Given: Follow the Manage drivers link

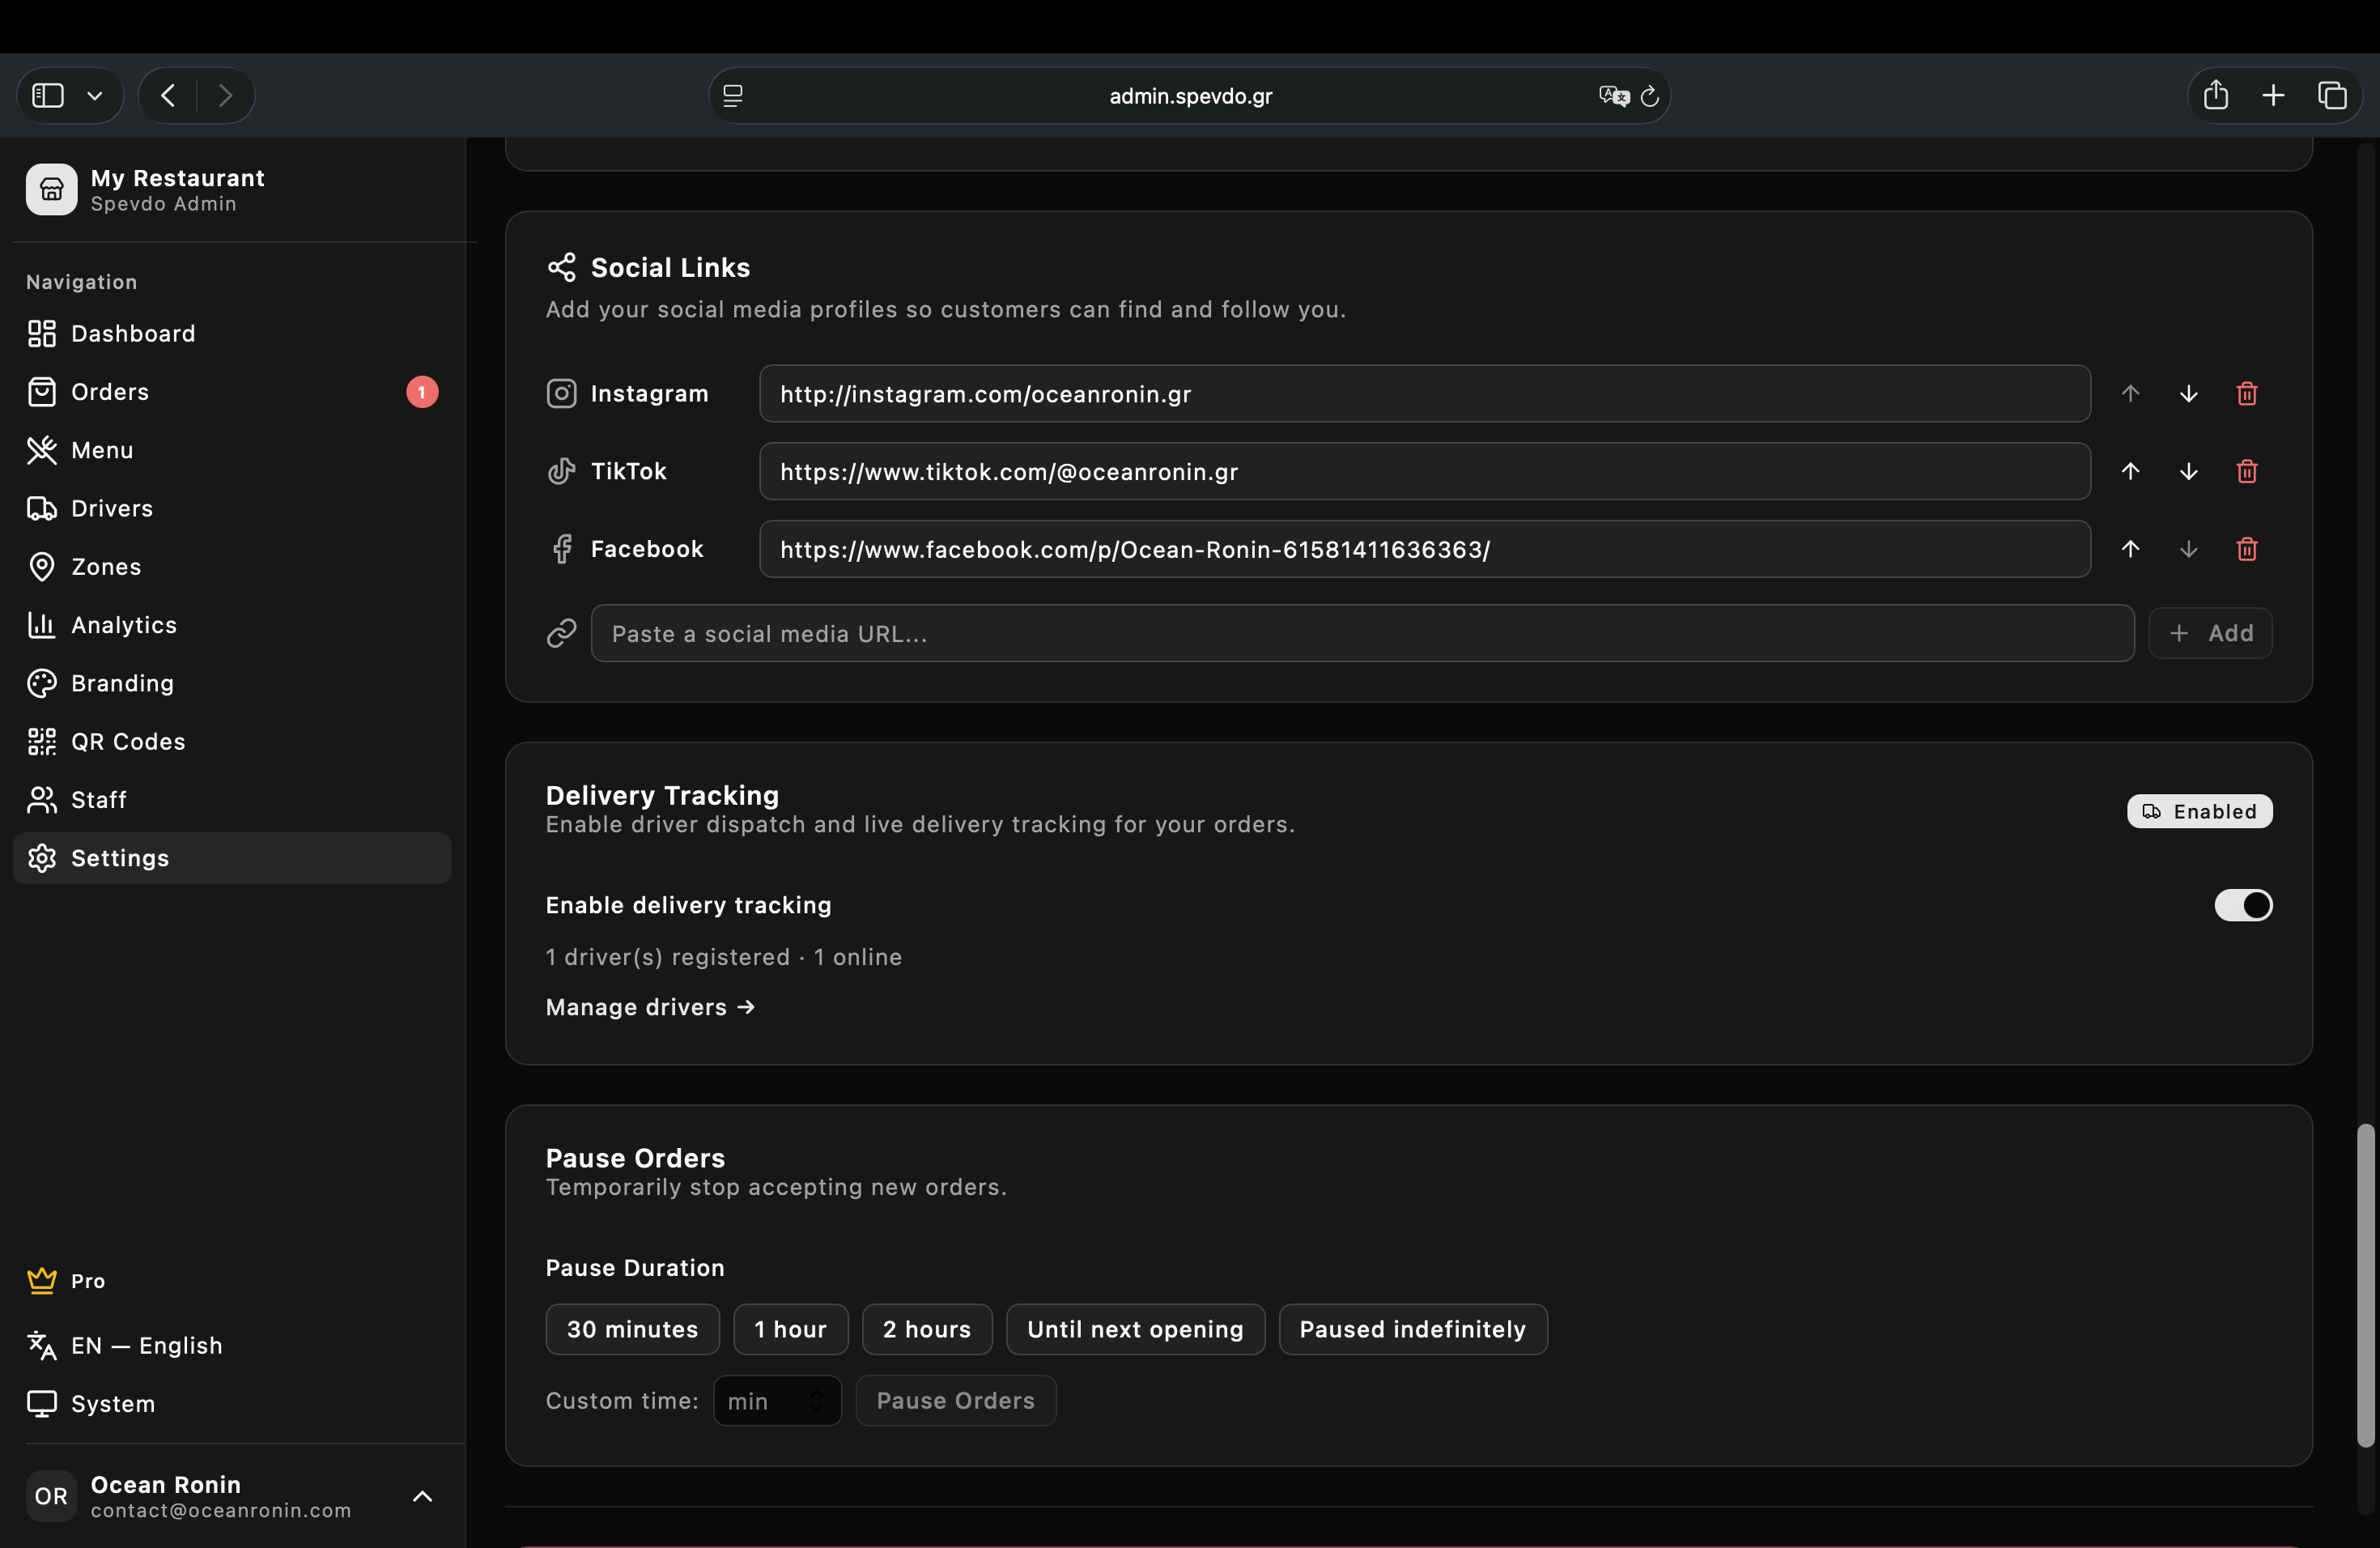Looking at the screenshot, I should [650, 1007].
